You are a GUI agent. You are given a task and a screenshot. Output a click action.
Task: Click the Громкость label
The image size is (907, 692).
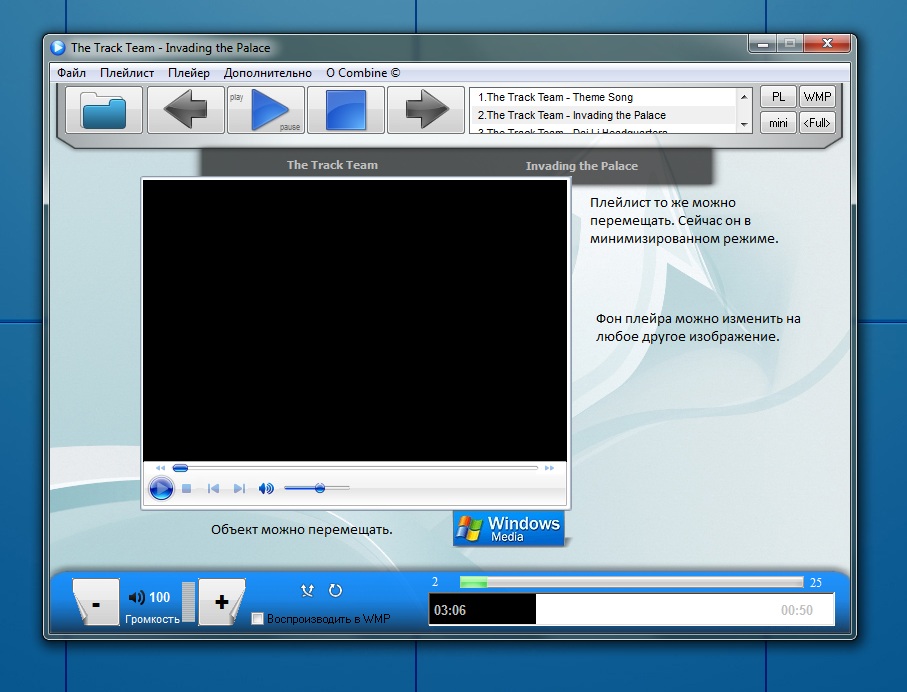152,619
